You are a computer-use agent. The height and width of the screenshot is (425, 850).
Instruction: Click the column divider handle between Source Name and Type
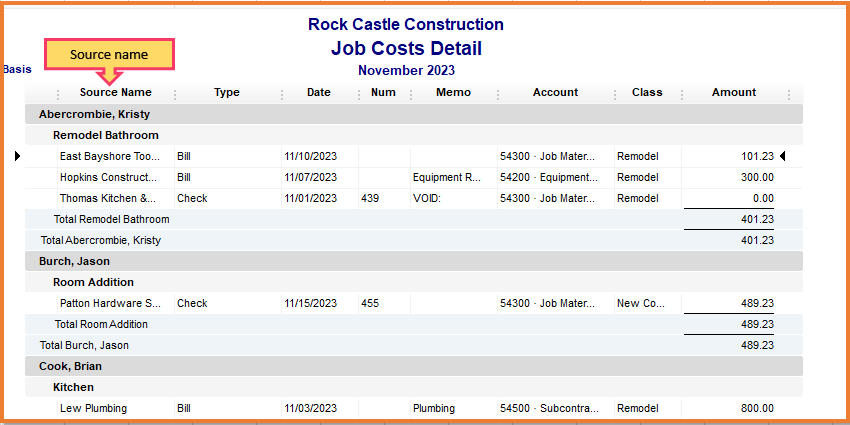(x=175, y=93)
